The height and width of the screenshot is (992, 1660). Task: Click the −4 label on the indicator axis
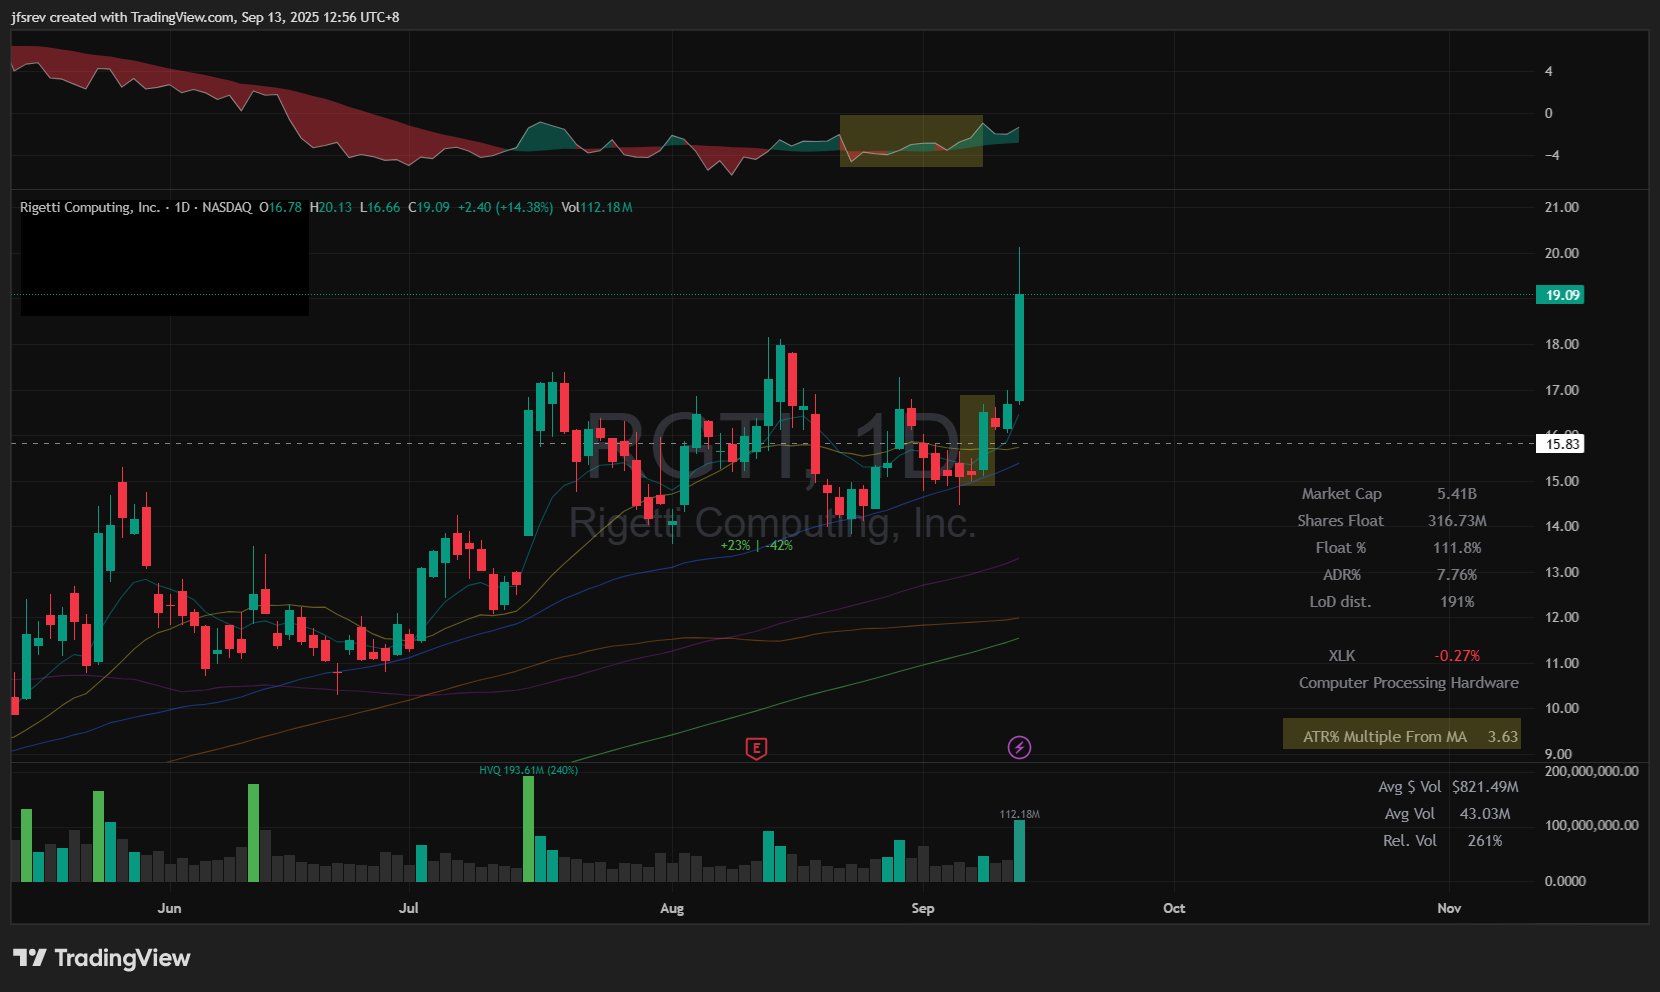[x=1552, y=156]
